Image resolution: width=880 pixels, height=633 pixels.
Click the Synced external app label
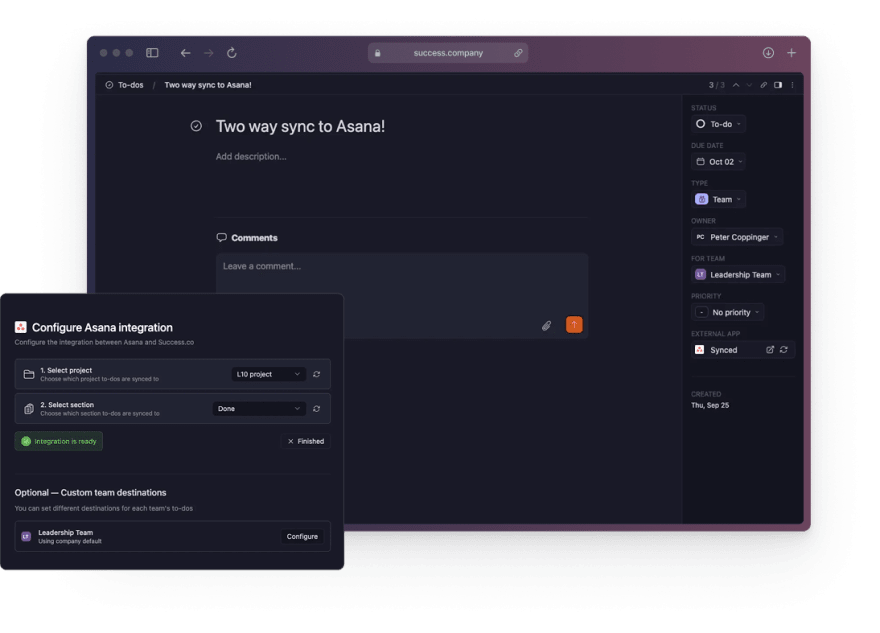pyautogui.click(x=723, y=350)
